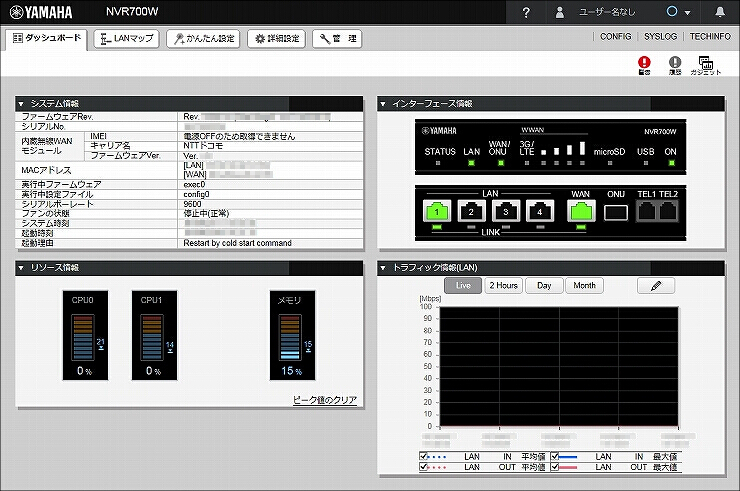Collapse the システム情報 panel
740x491 pixels.
click(21, 104)
